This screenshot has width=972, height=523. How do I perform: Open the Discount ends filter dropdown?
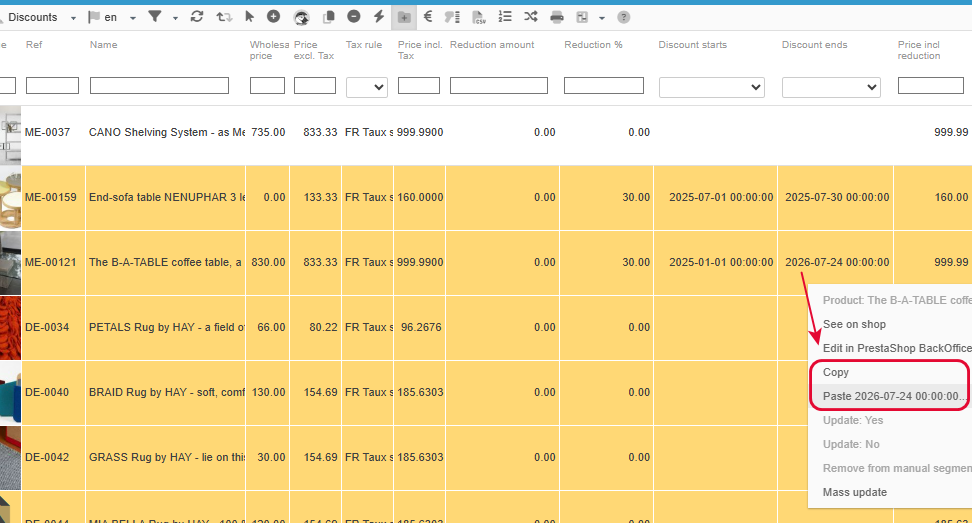click(831, 87)
